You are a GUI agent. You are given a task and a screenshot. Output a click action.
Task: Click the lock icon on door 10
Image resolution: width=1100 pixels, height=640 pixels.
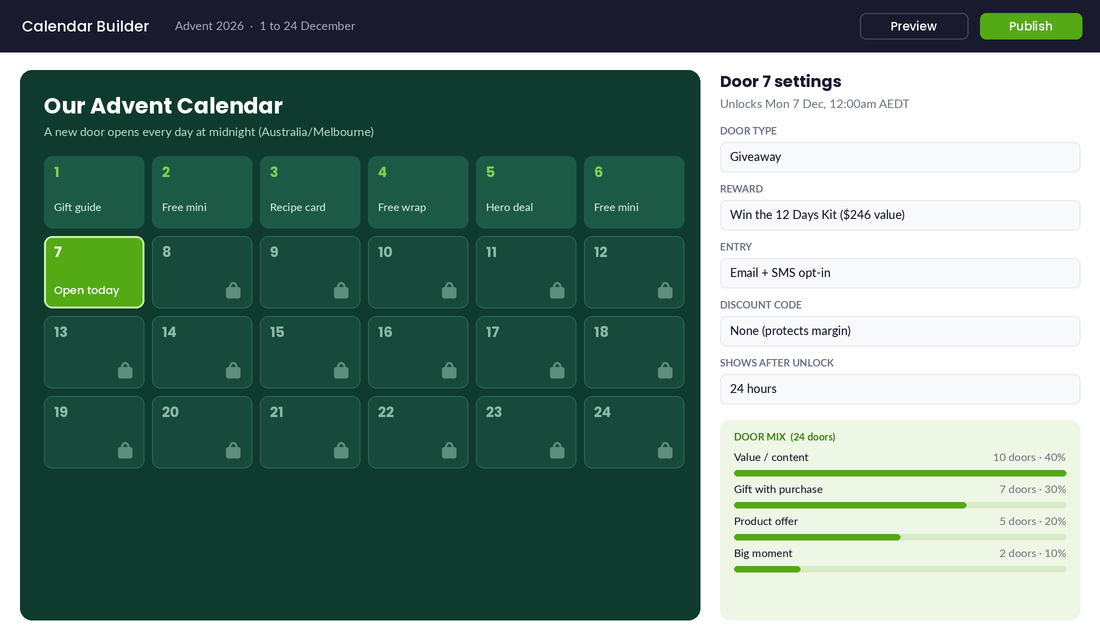click(x=449, y=290)
